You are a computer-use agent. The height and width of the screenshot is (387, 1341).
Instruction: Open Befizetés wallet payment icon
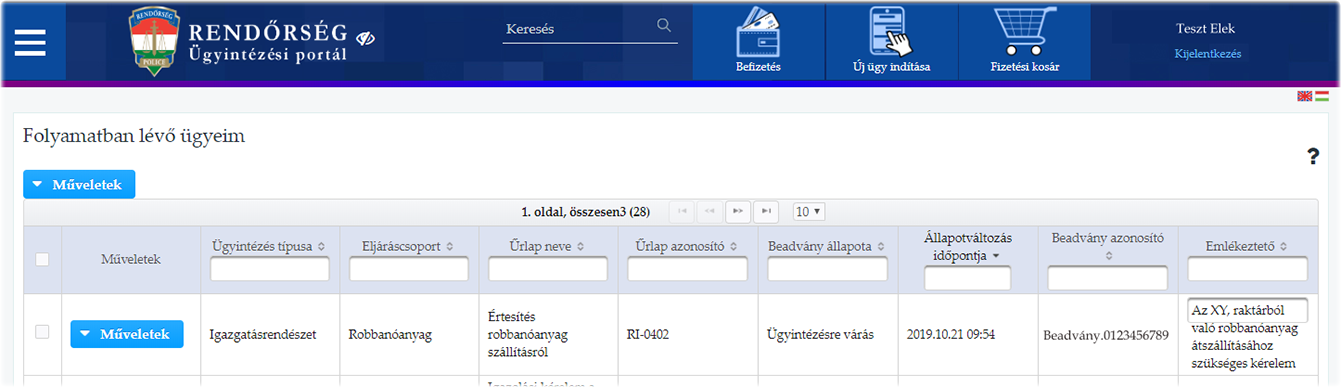[x=758, y=41]
